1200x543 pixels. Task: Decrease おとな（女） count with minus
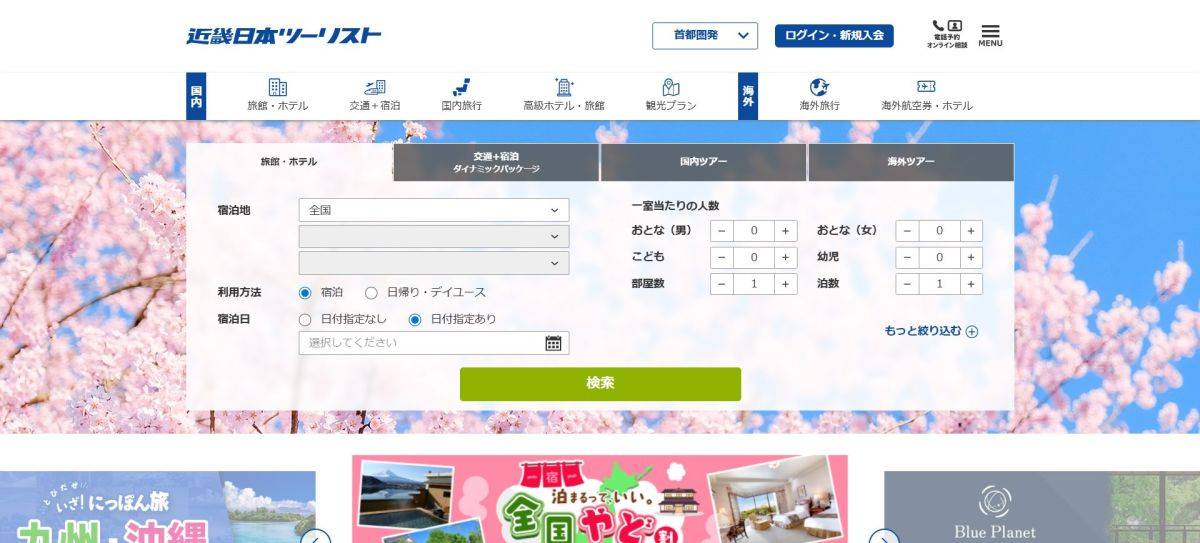coord(907,231)
